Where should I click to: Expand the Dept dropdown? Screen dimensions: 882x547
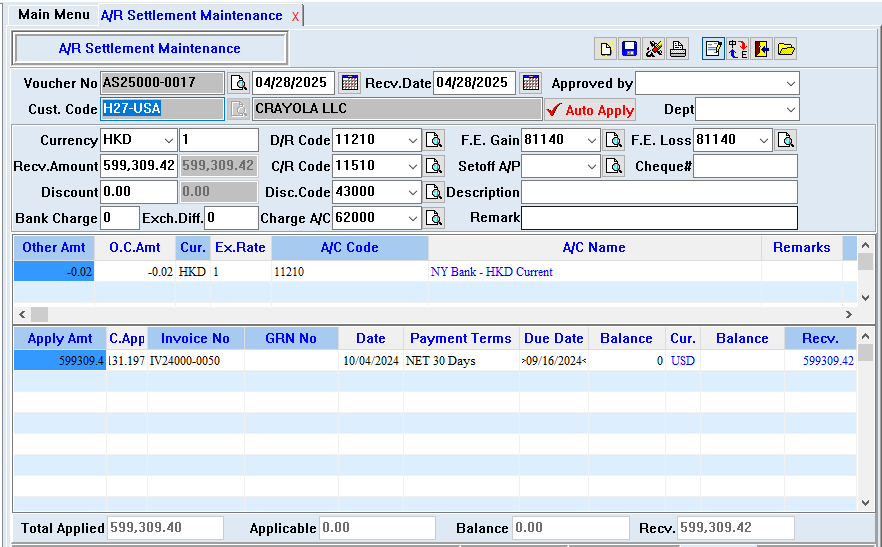790,110
